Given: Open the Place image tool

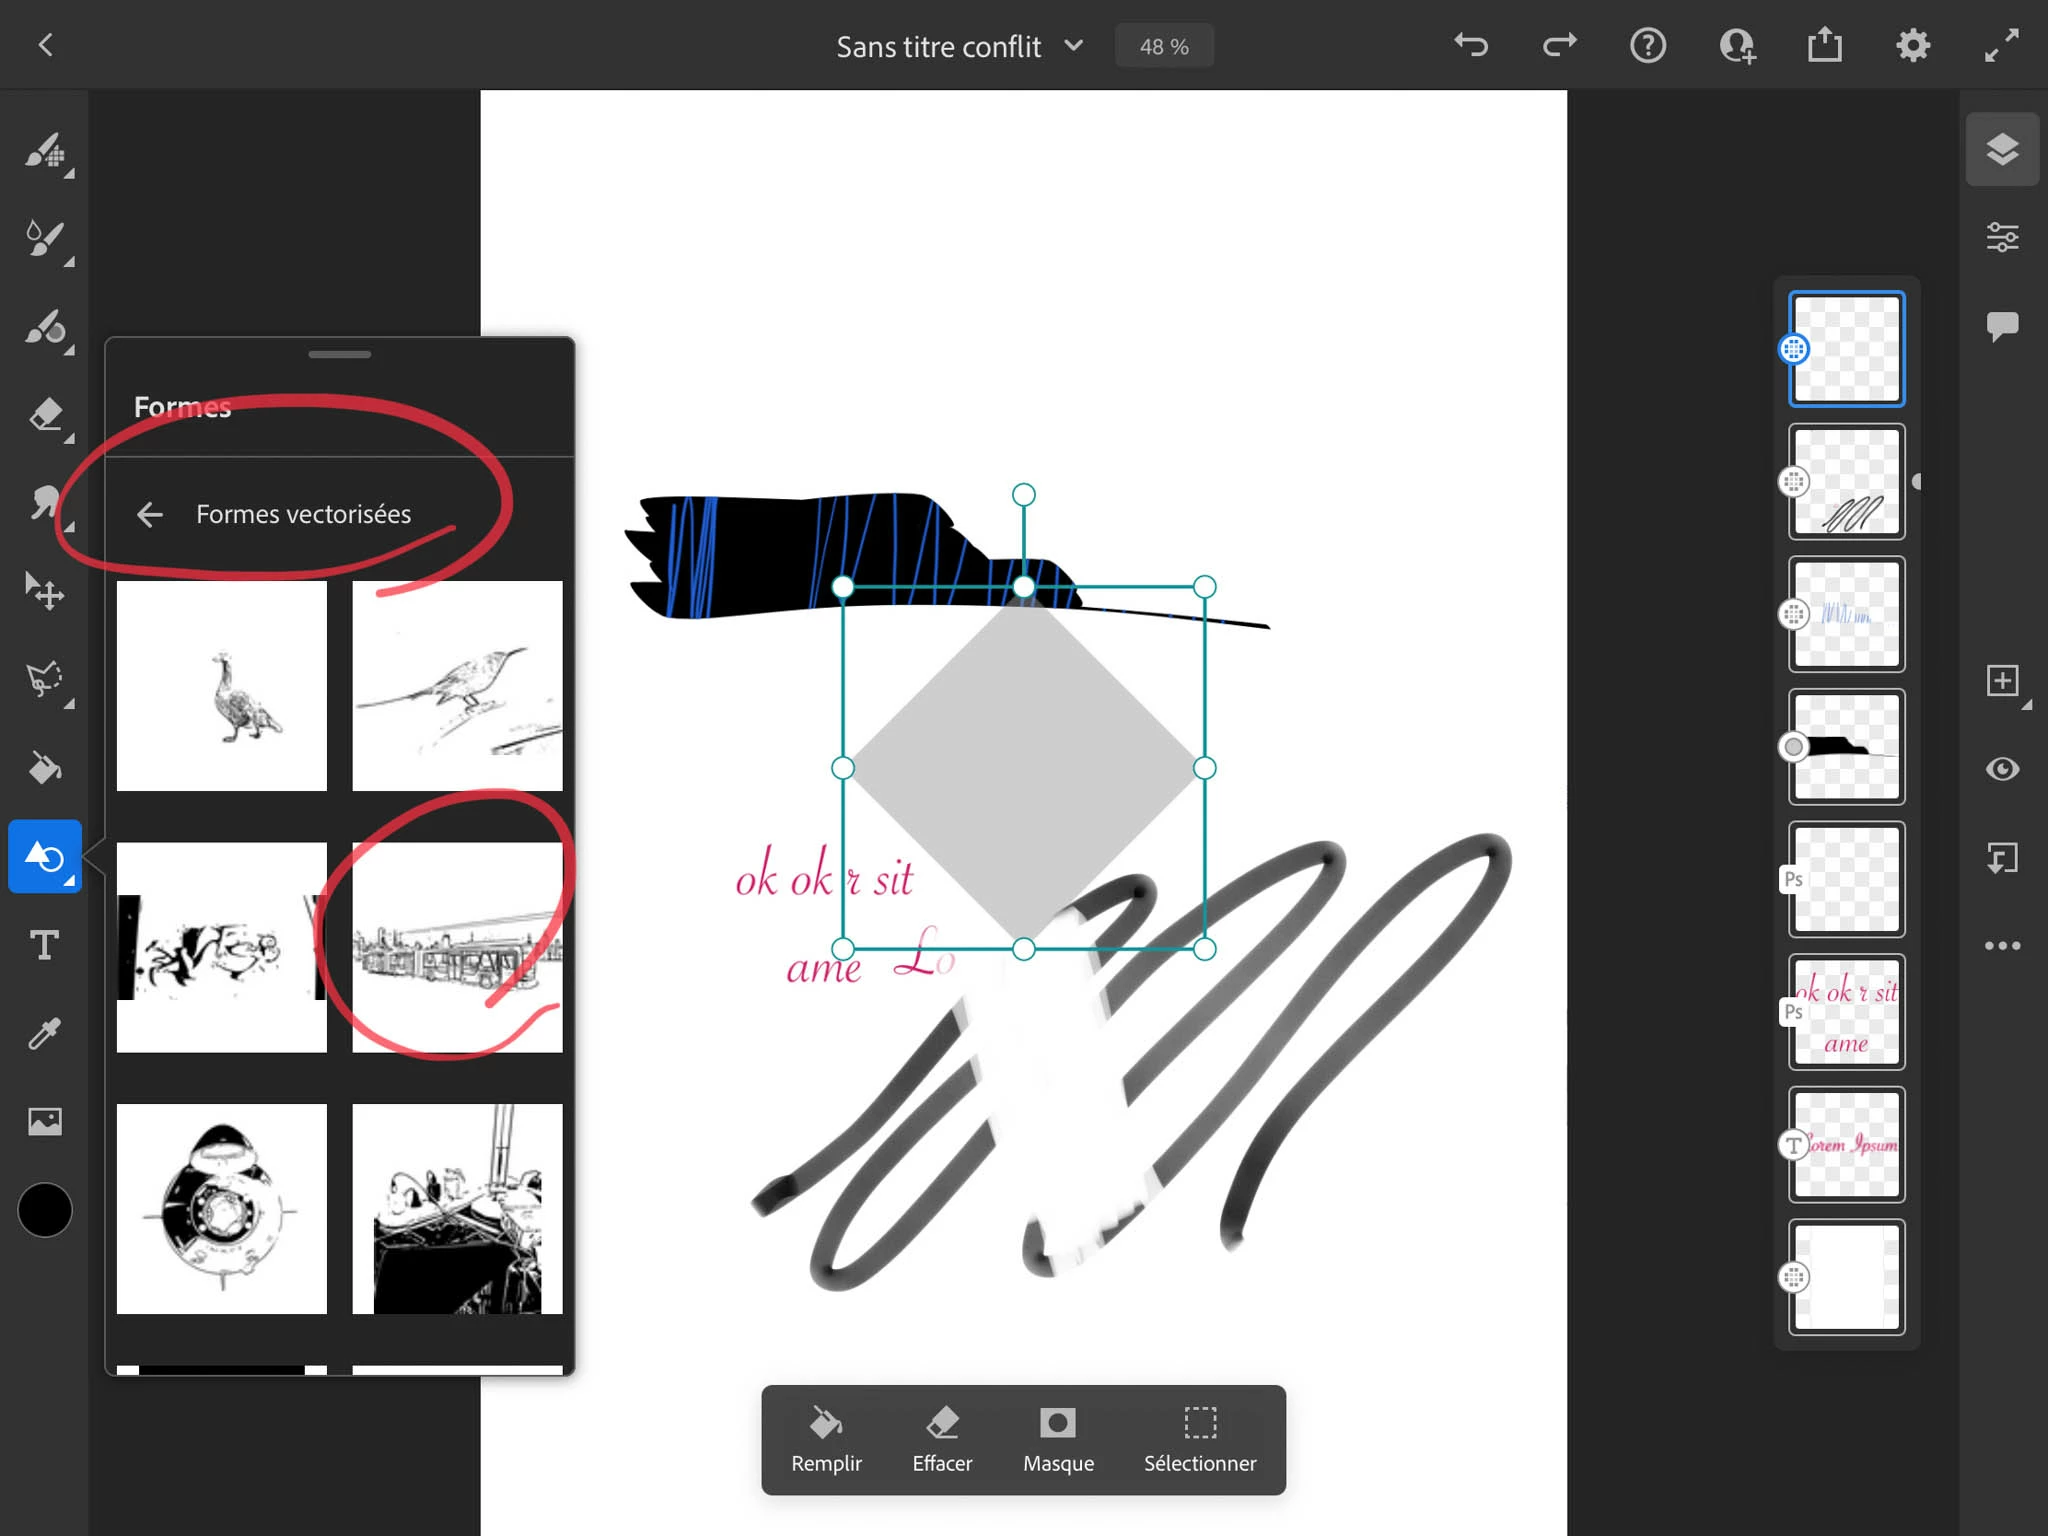Looking at the screenshot, I should point(45,1121).
